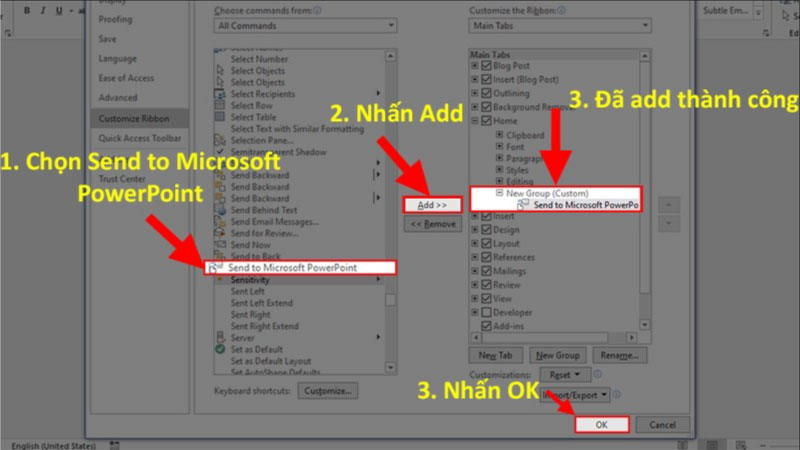Open the Advanced options category
Viewport: 800px width, 450px height.
tap(118, 97)
